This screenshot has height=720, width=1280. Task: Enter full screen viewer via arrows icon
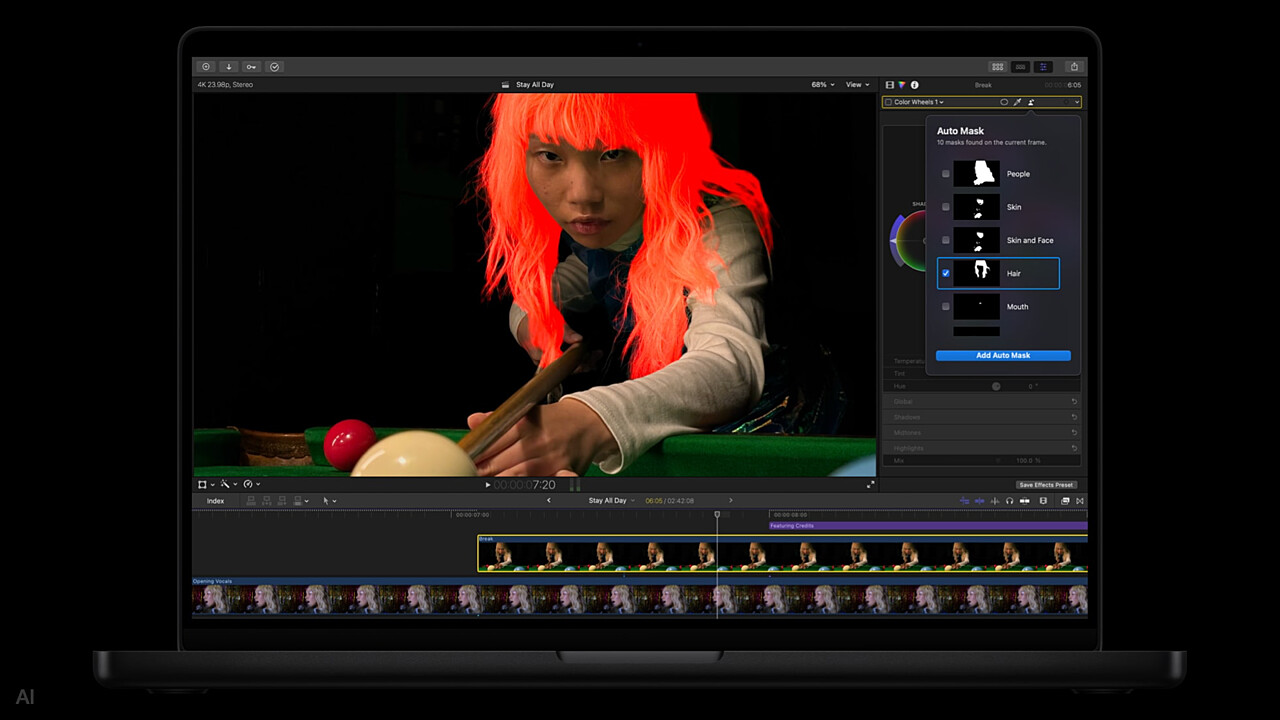[x=870, y=484]
